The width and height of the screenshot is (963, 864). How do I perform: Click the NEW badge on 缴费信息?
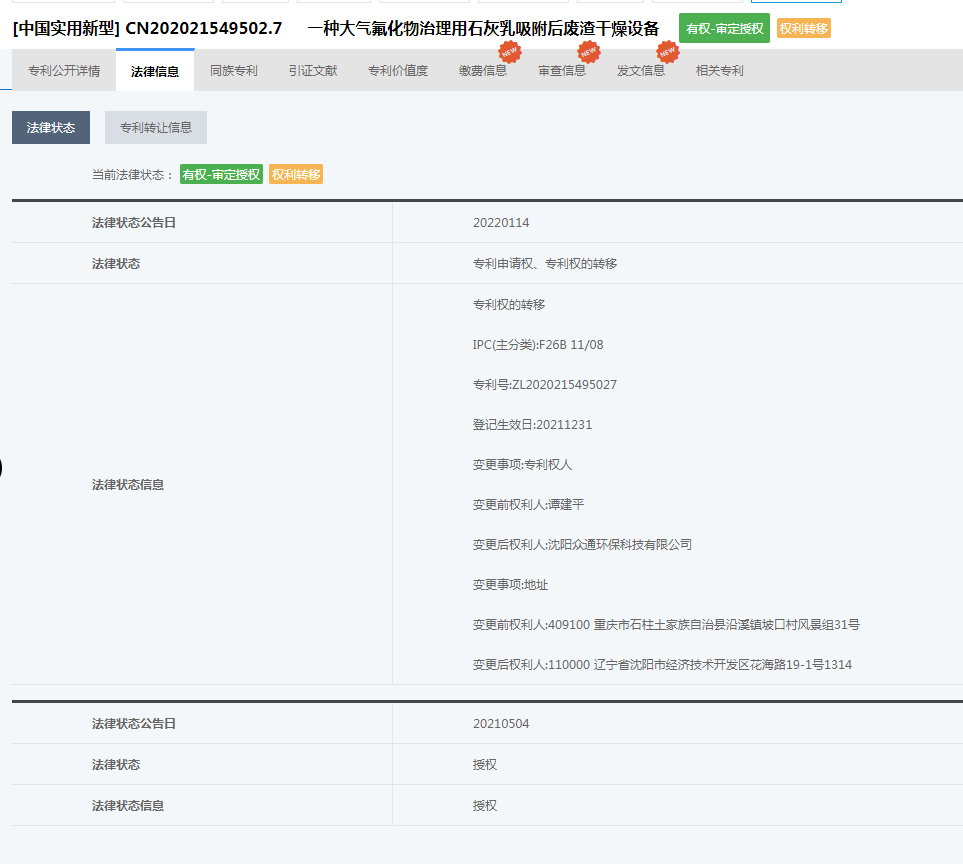[x=509, y=51]
